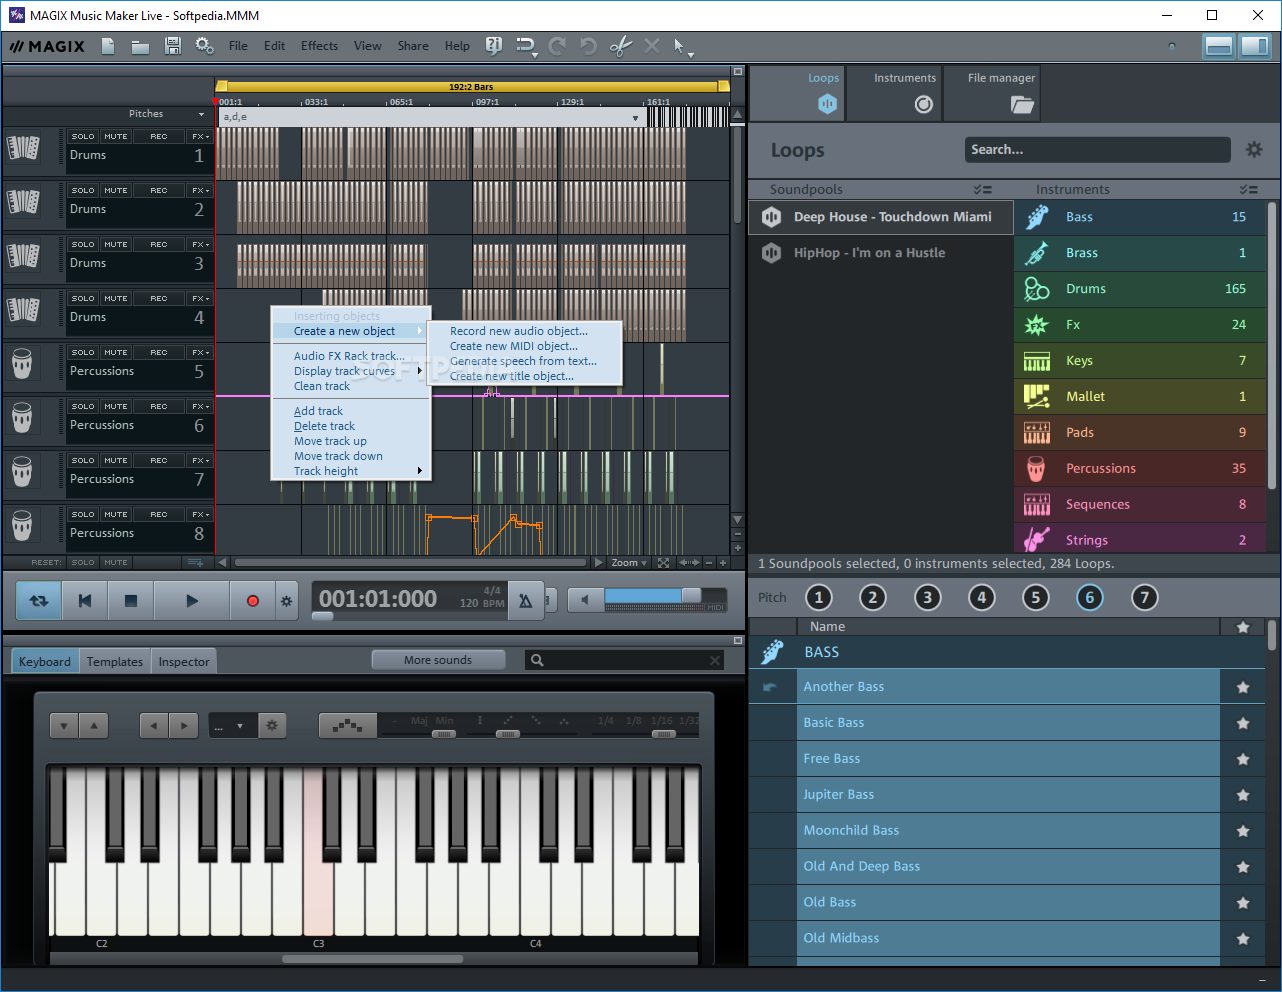Image resolution: width=1282 pixels, height=992 pixels.
Task: Open Loops settings gear beside search
Action: tap(1254, 150)
